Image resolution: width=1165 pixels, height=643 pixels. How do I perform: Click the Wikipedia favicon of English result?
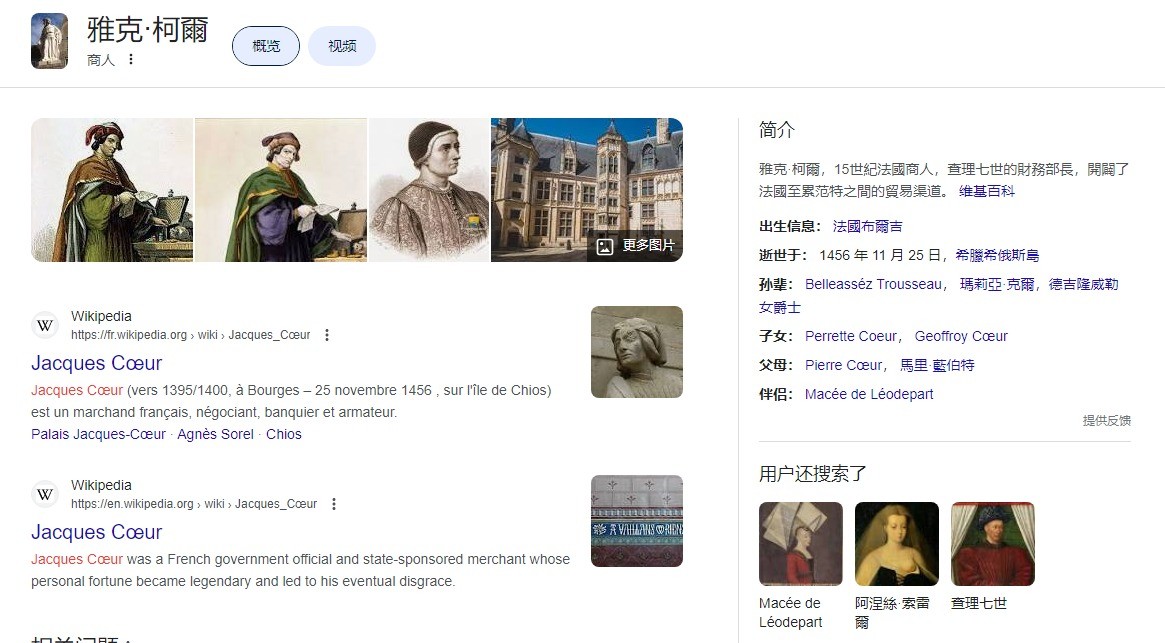(x=45, y=494)
